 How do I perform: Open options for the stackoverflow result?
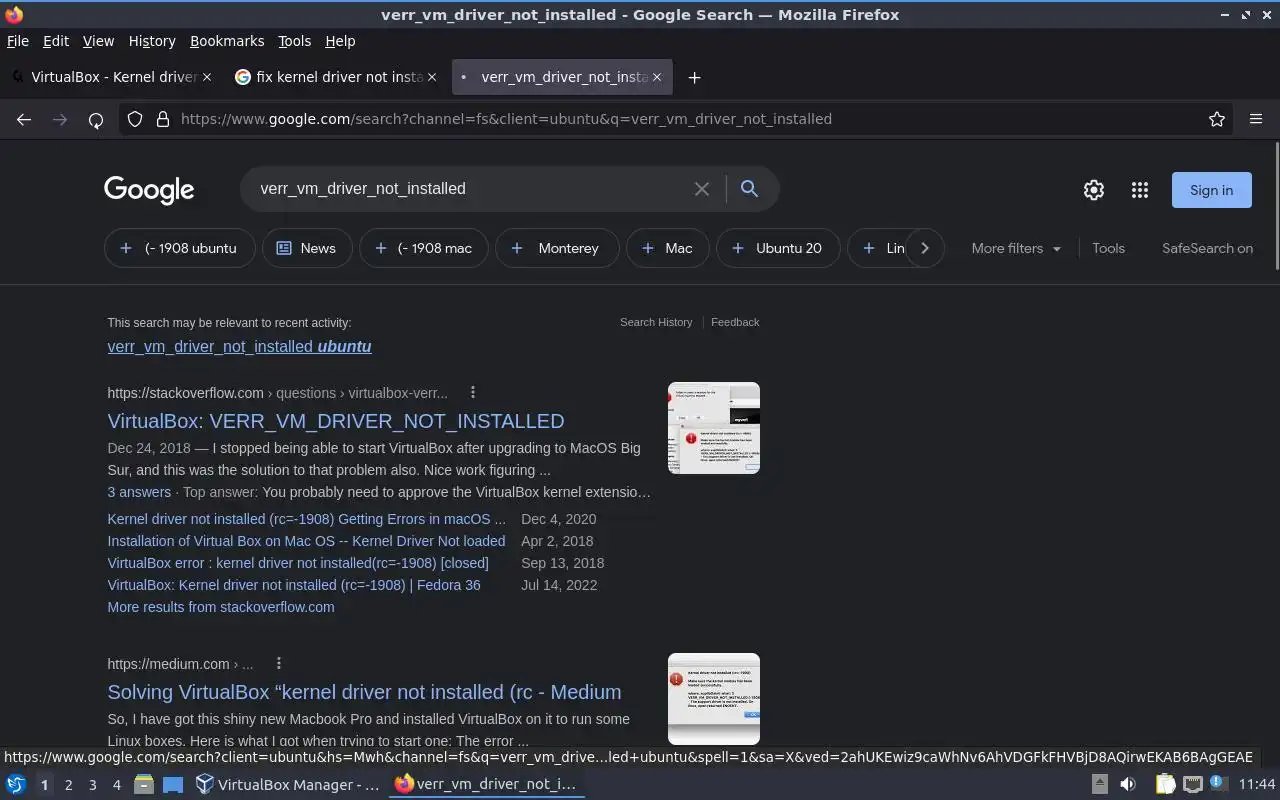click(473, 393)
